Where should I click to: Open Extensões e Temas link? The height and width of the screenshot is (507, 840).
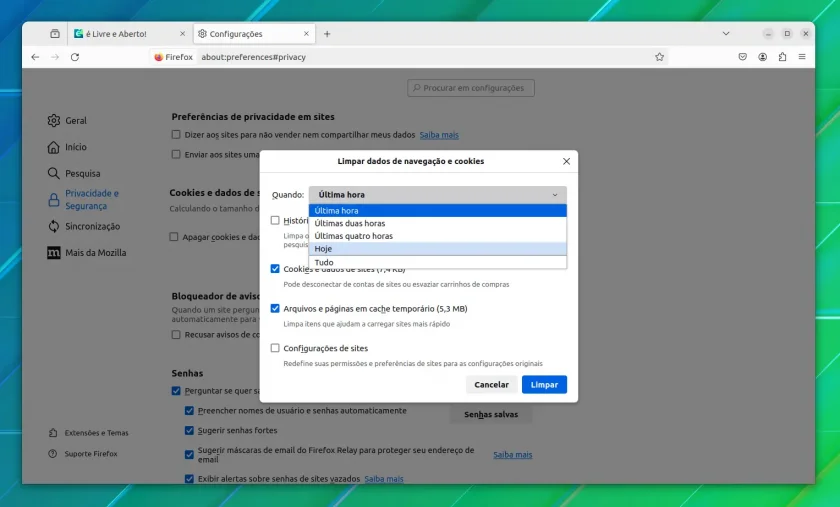pos(88,433)
